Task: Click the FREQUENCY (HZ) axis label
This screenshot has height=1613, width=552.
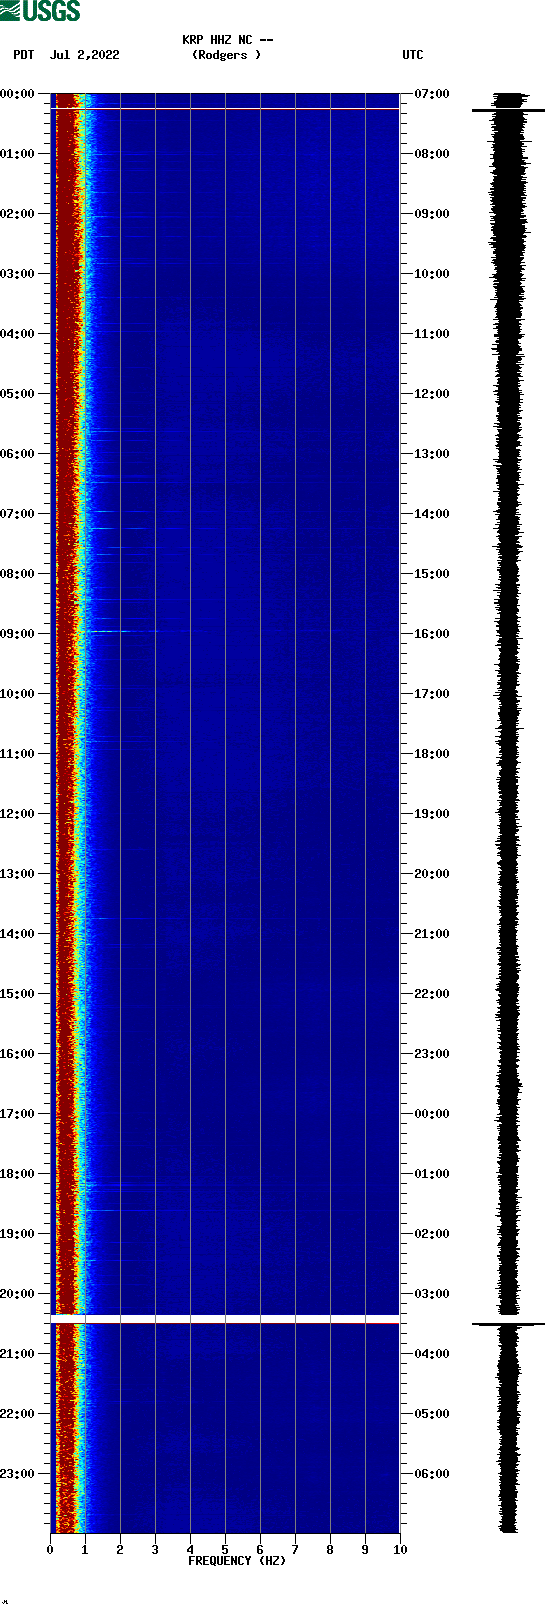Action: click(237, 1561)
